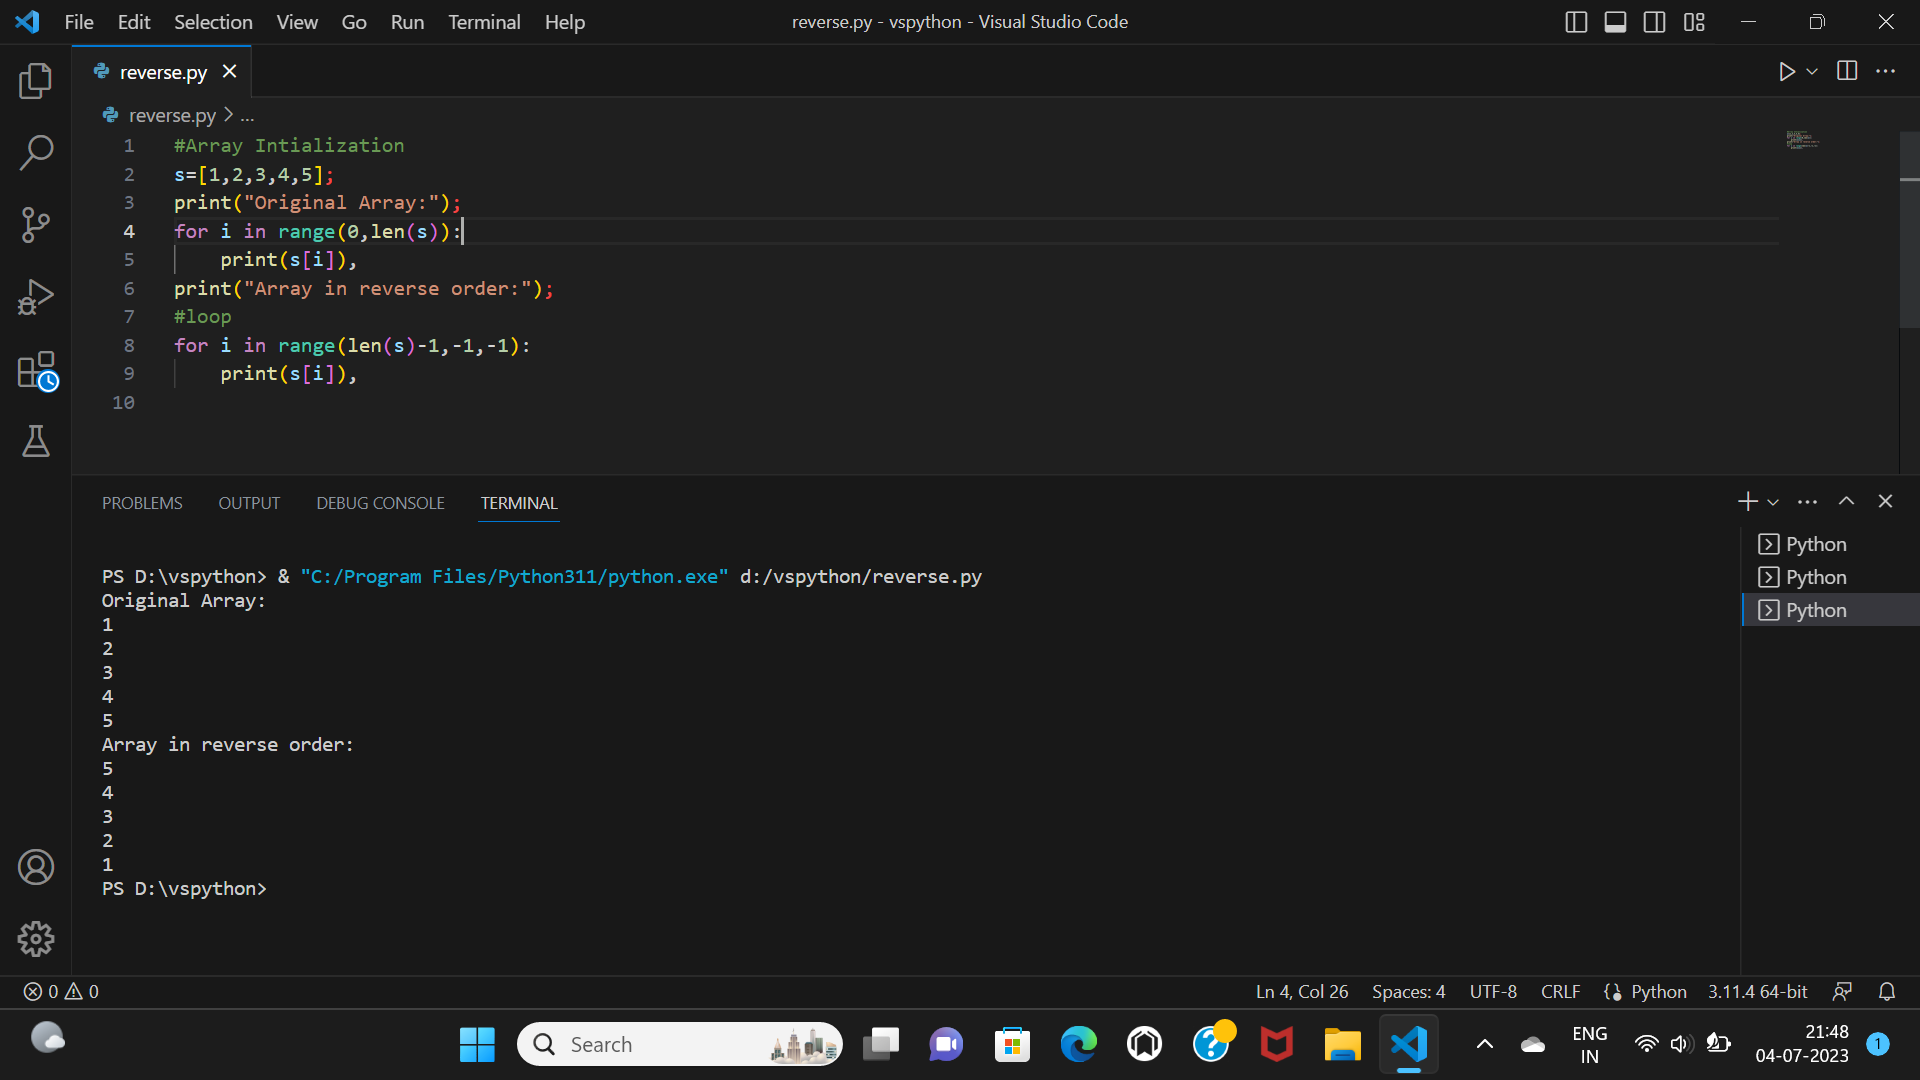
Task: Open the View menu
Action: click(x=297, y=22)
